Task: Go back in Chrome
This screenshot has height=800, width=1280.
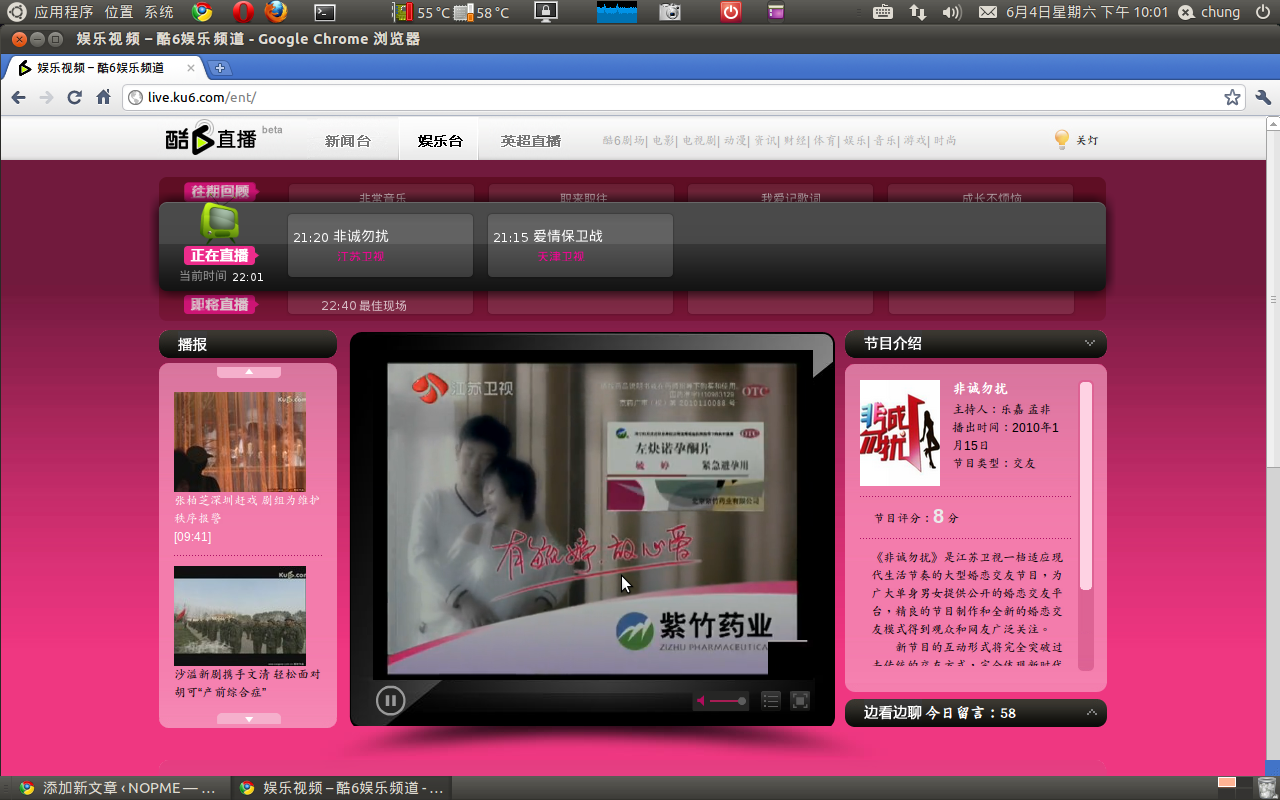Action: pos(18,97)
